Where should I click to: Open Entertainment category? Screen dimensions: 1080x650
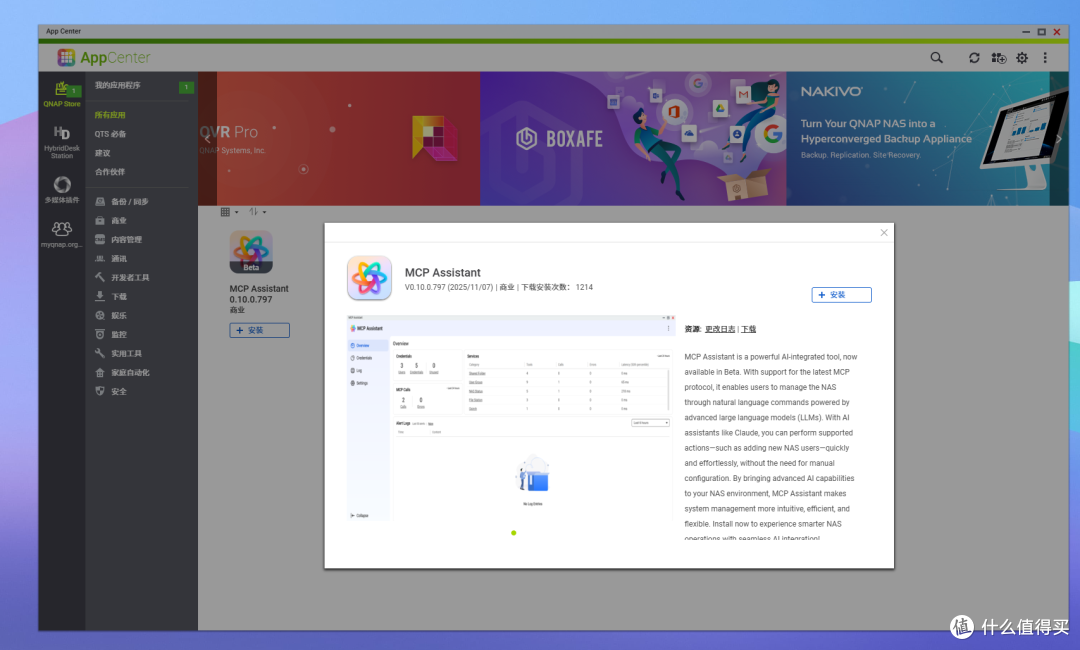click(x=111, y=315)
